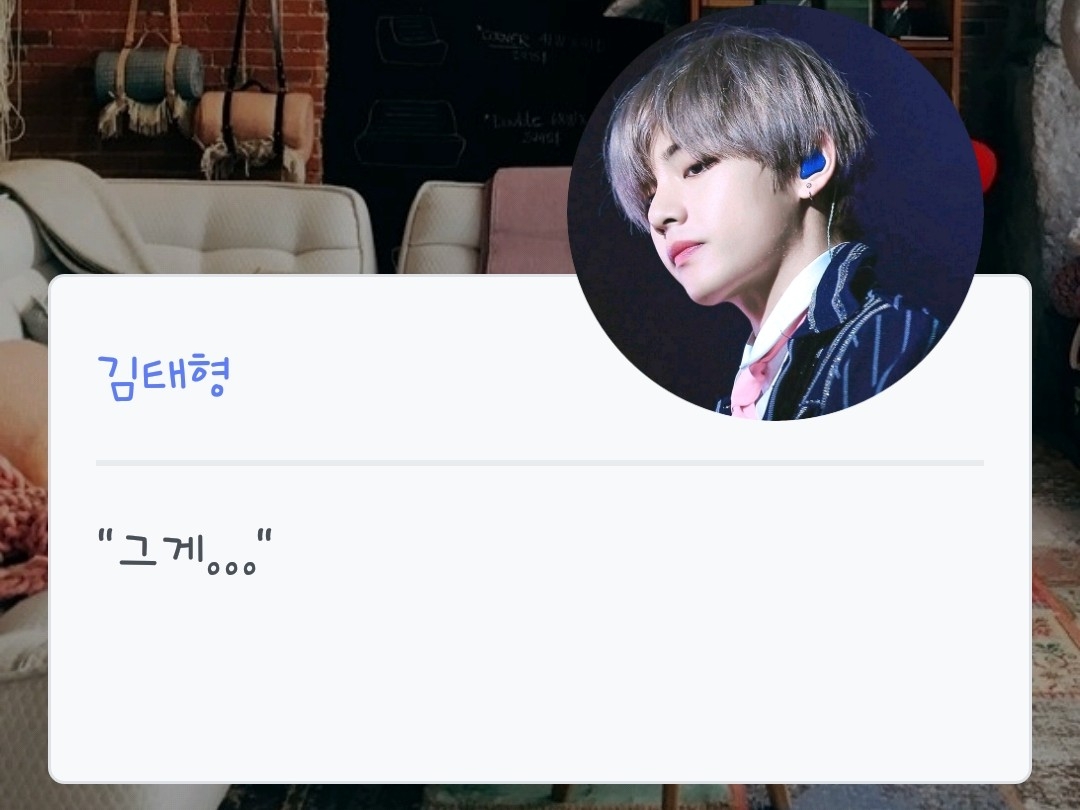Image resolution: width=1080 pixels, height=810 pixels.
Task: Tap the red object right of the avatar
Action: (x=985, y=165)
